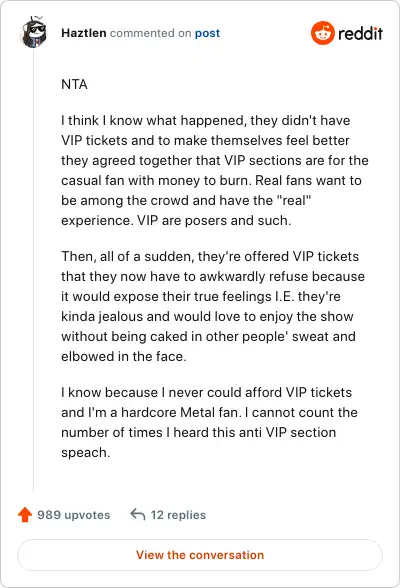This screenshot has height=588, width=400.
Task: Click the orange upvote arrow
Action: pos(25,514)
